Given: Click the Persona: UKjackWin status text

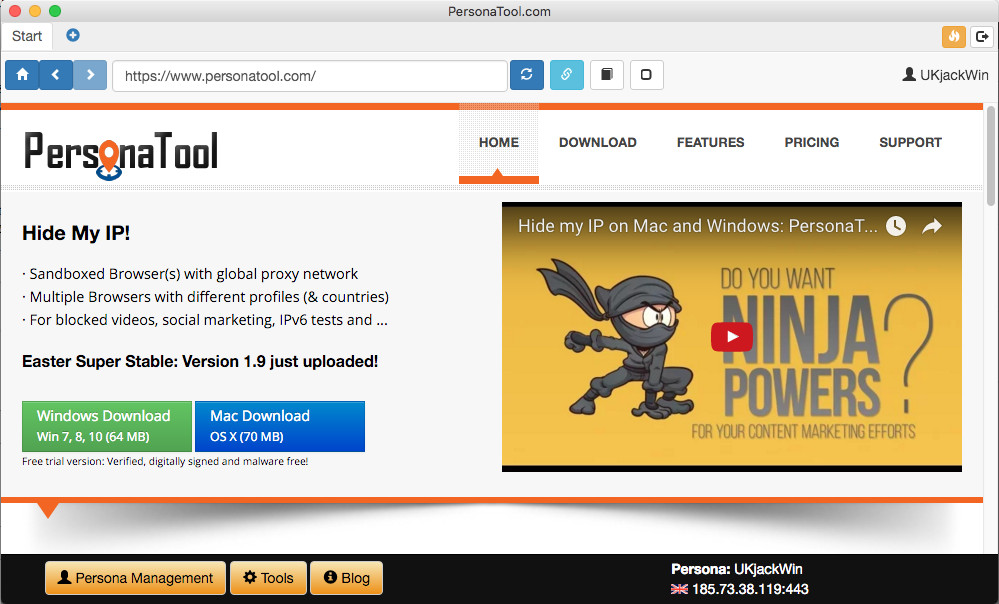Looking at the screenshot, I should pos(737,569).
